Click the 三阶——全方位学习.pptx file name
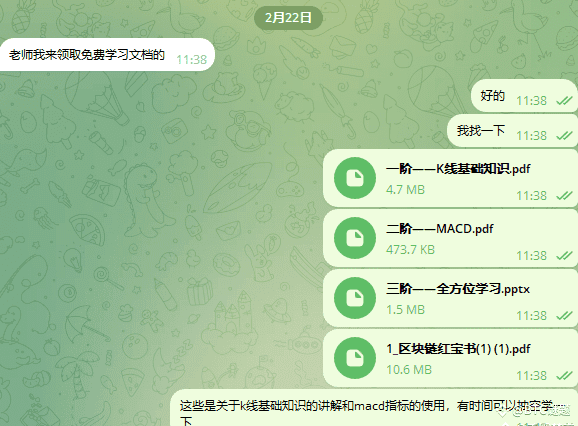 [458, 289]
